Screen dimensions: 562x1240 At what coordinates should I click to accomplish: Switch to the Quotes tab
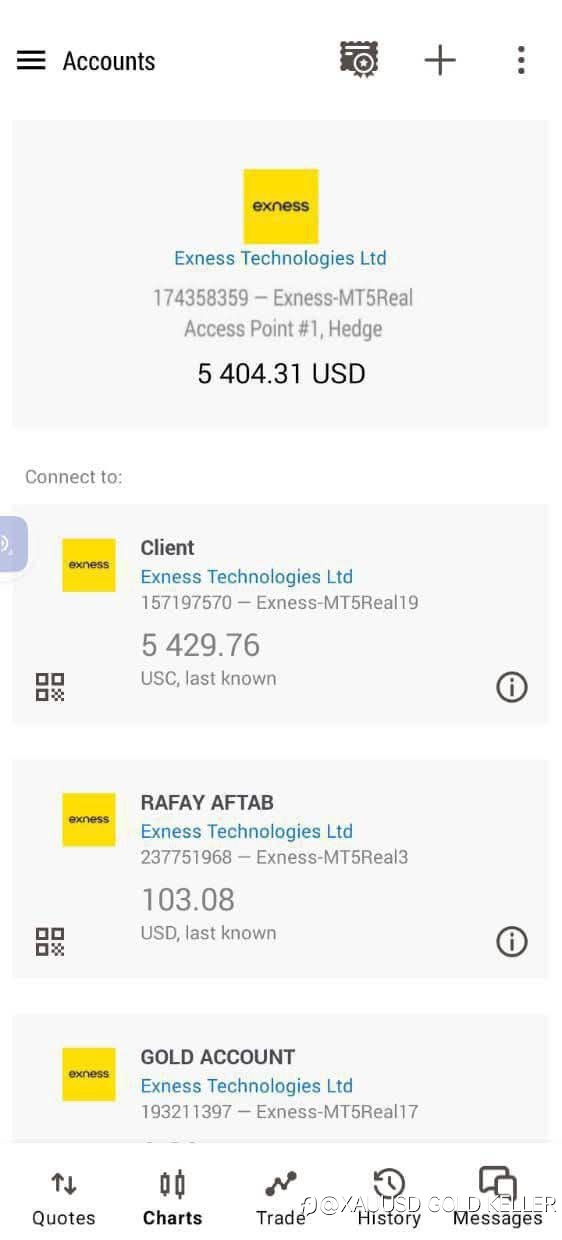coord(64,1199)
